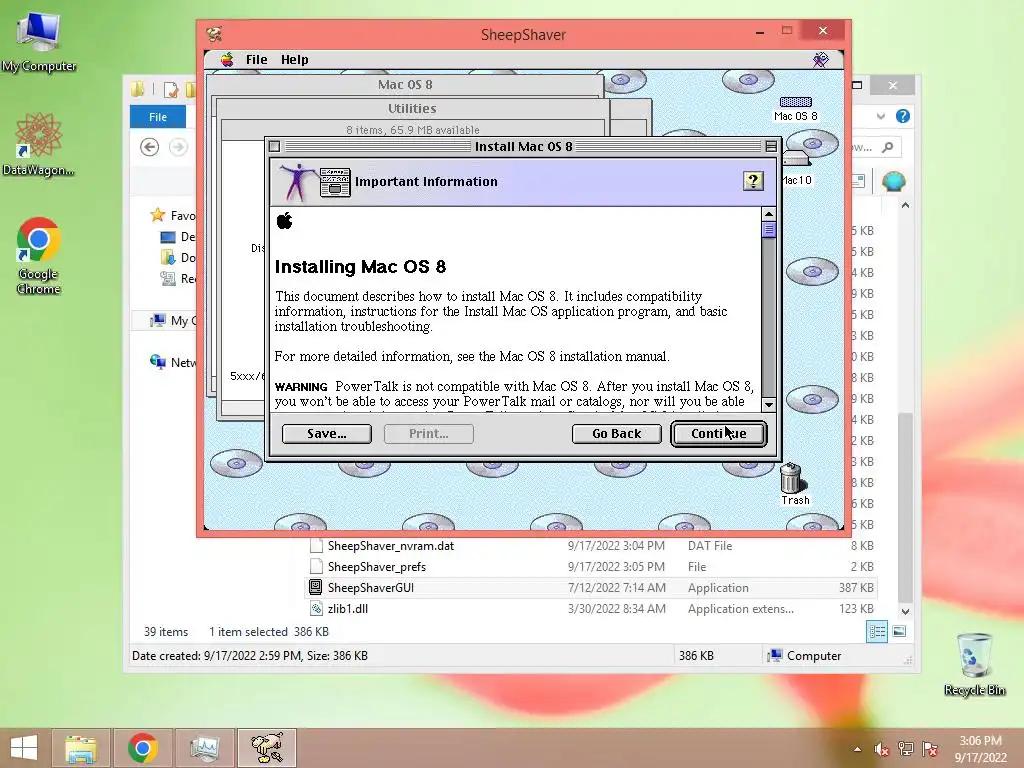The image size is (1024, 768).
Task: Click the Windows Start button
Action: coord(24,748)
